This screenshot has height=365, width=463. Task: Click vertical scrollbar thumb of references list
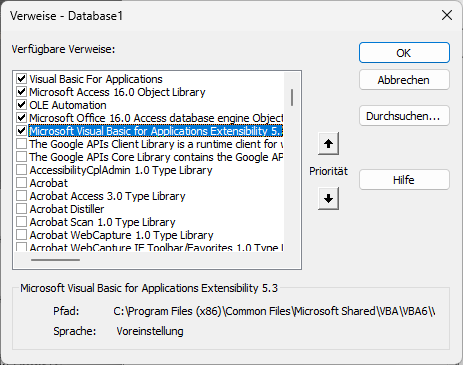292,97
